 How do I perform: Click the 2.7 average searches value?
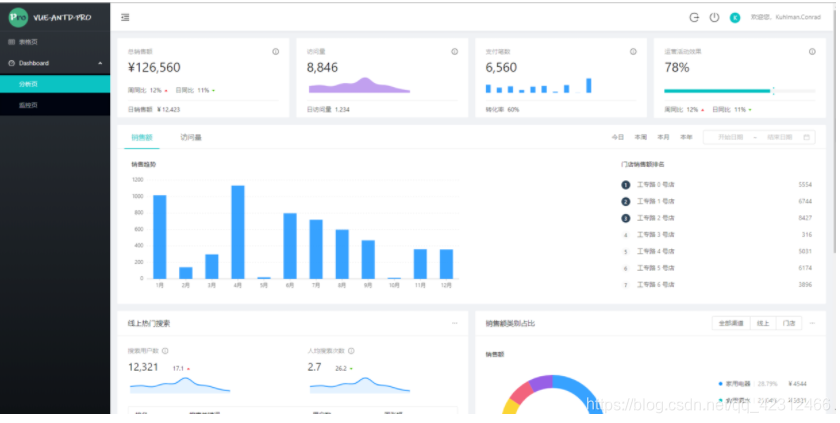tap(314, 367)
